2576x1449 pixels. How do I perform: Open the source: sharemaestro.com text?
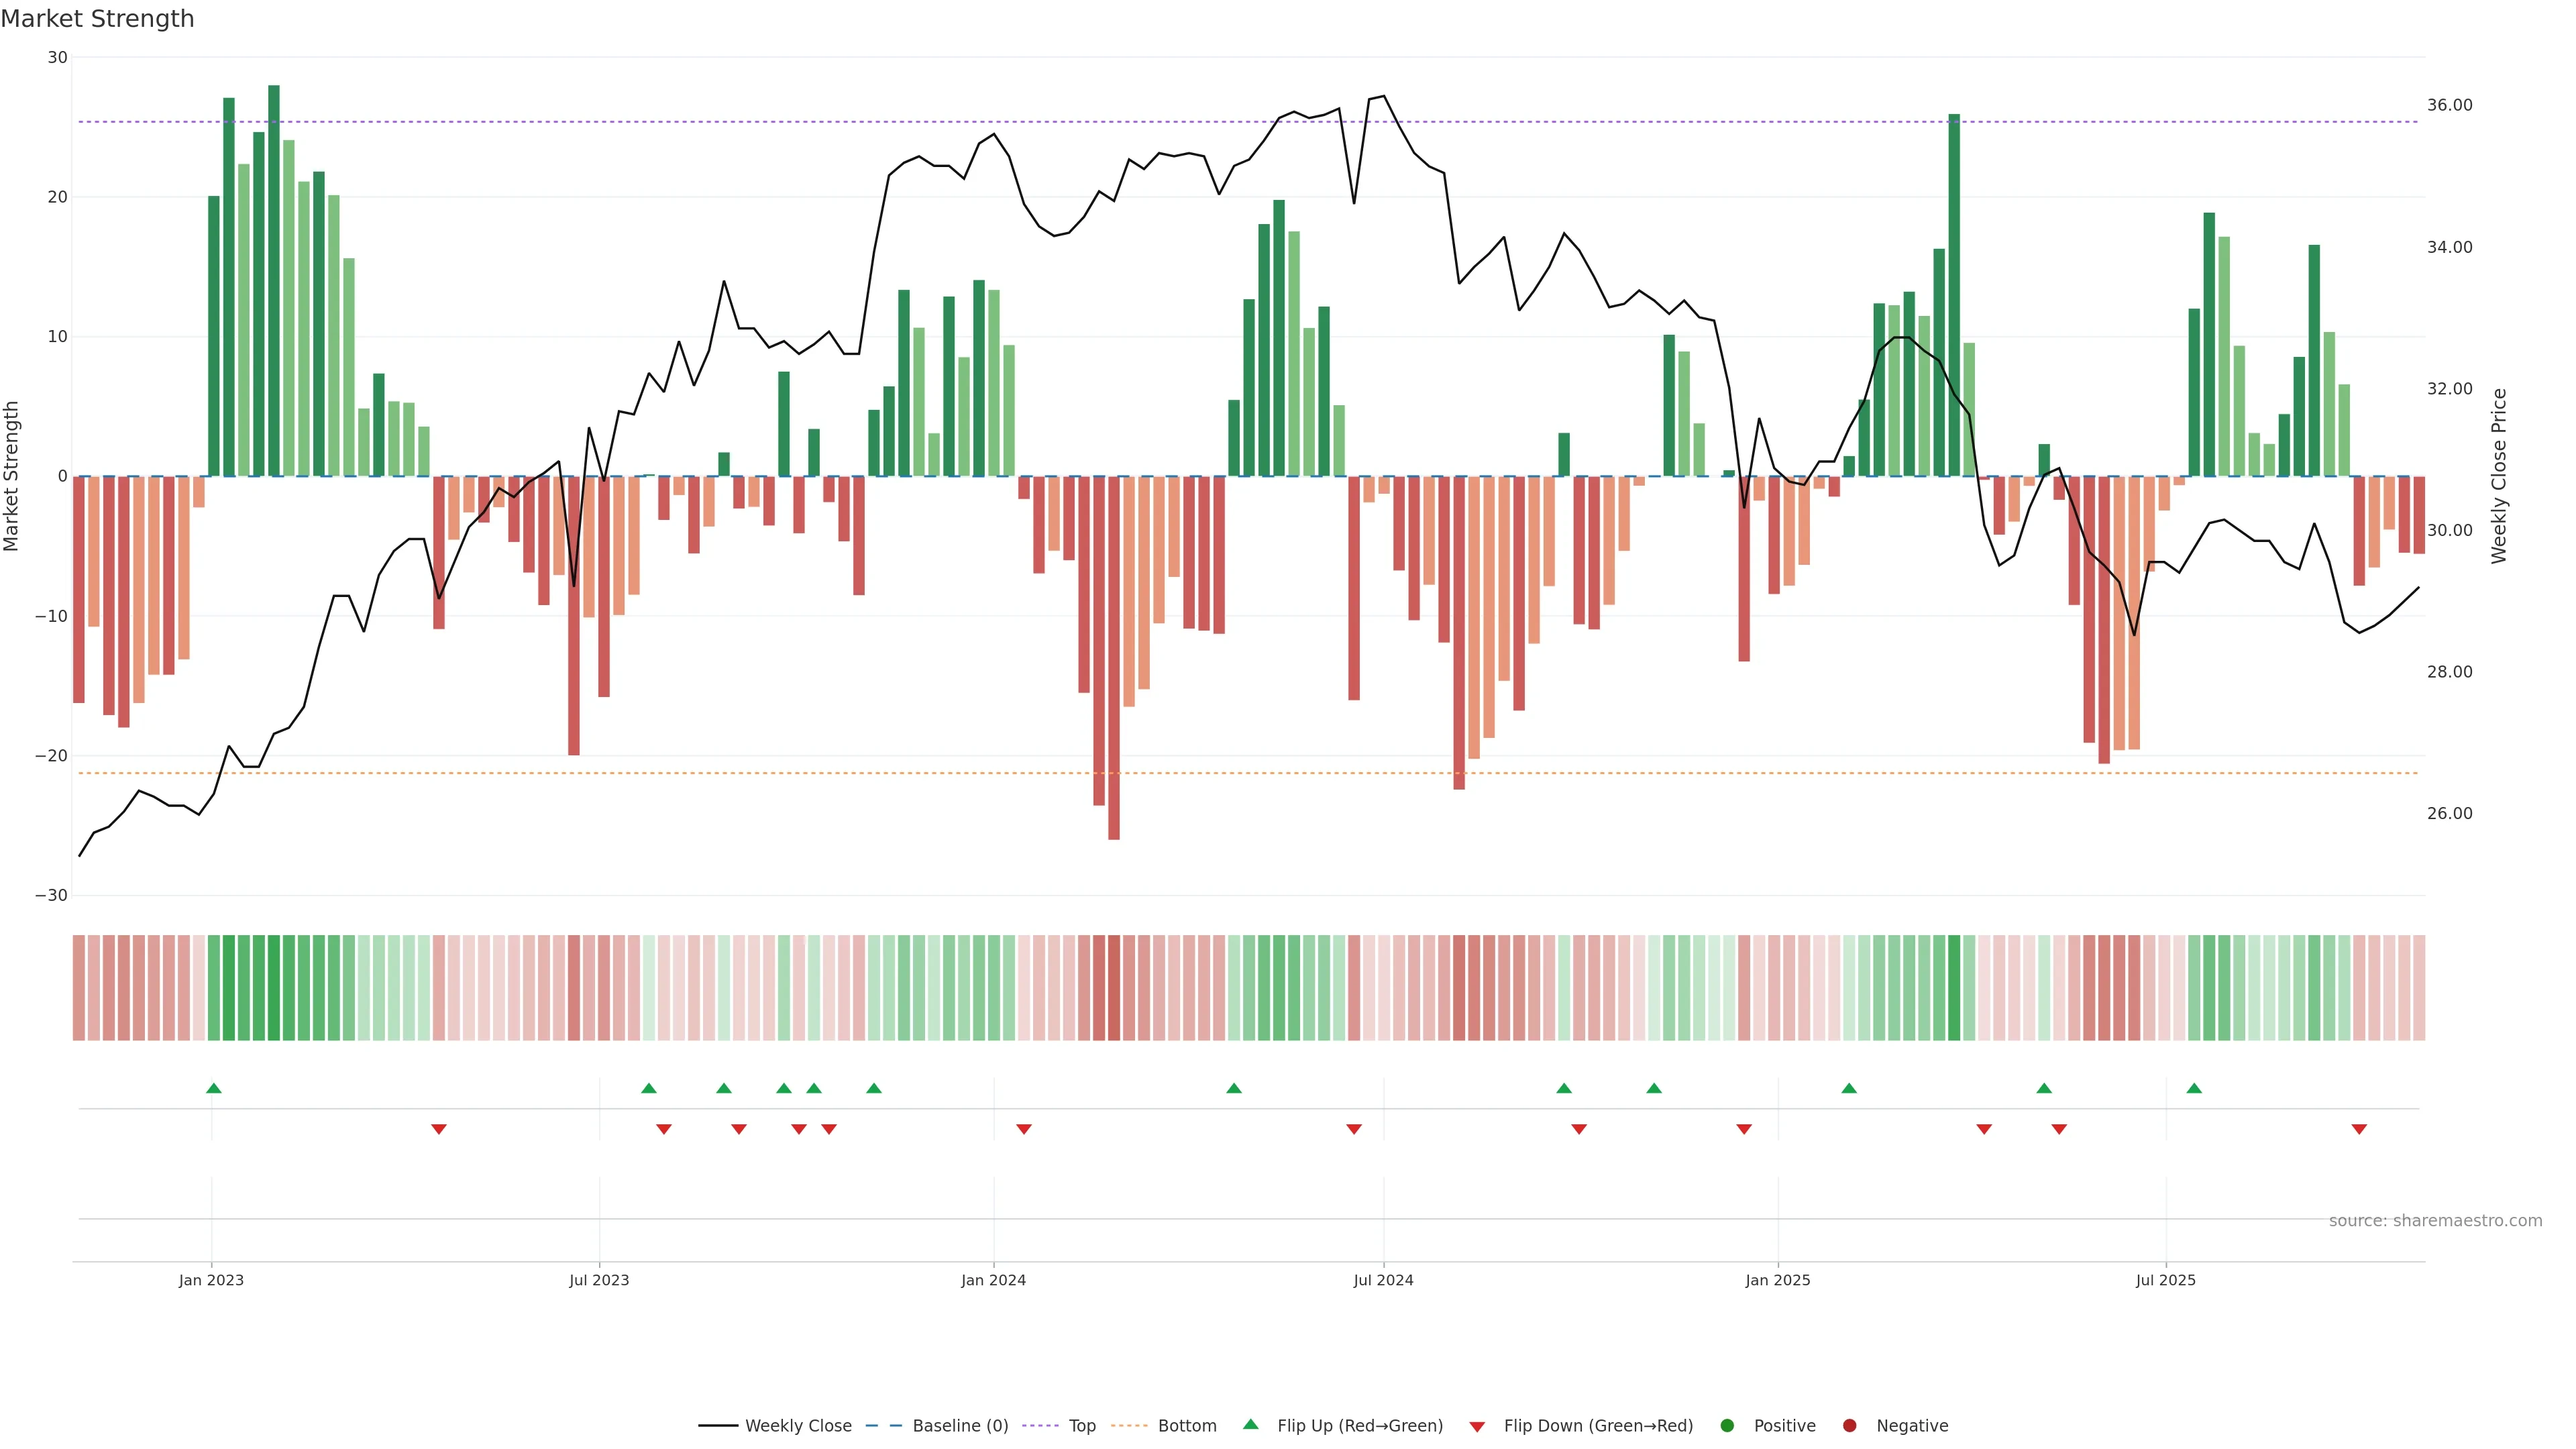click(2435, 1221)
